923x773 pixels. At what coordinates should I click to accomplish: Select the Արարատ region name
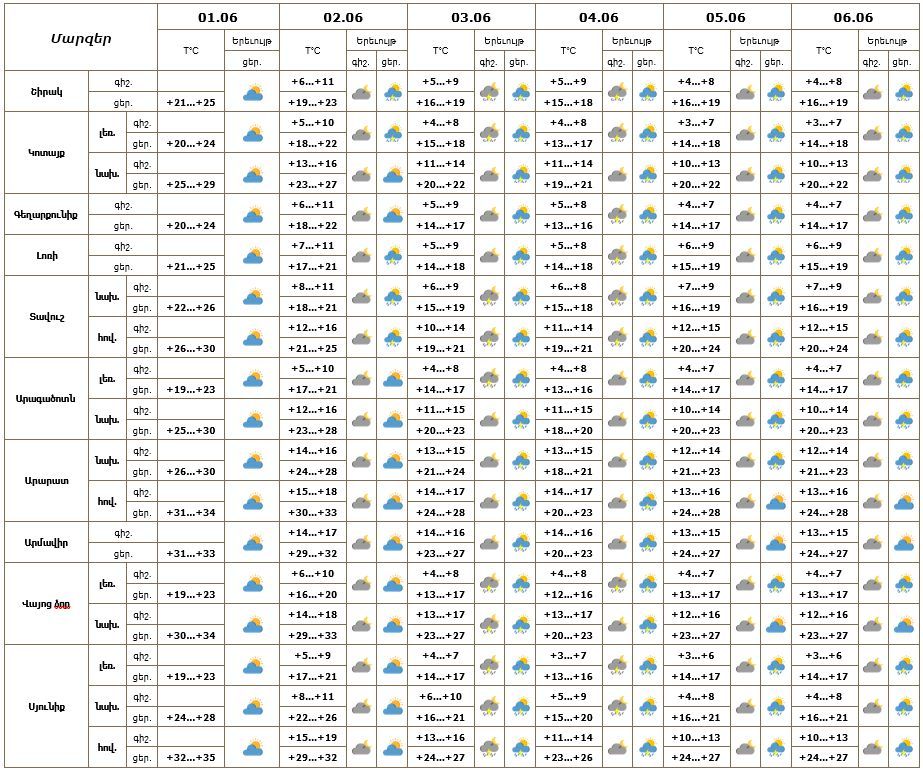47,480
